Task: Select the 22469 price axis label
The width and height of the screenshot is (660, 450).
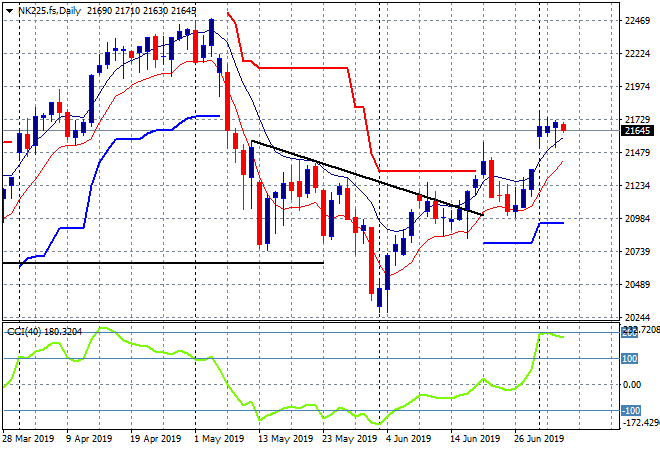Action: (x=637, y=21)
